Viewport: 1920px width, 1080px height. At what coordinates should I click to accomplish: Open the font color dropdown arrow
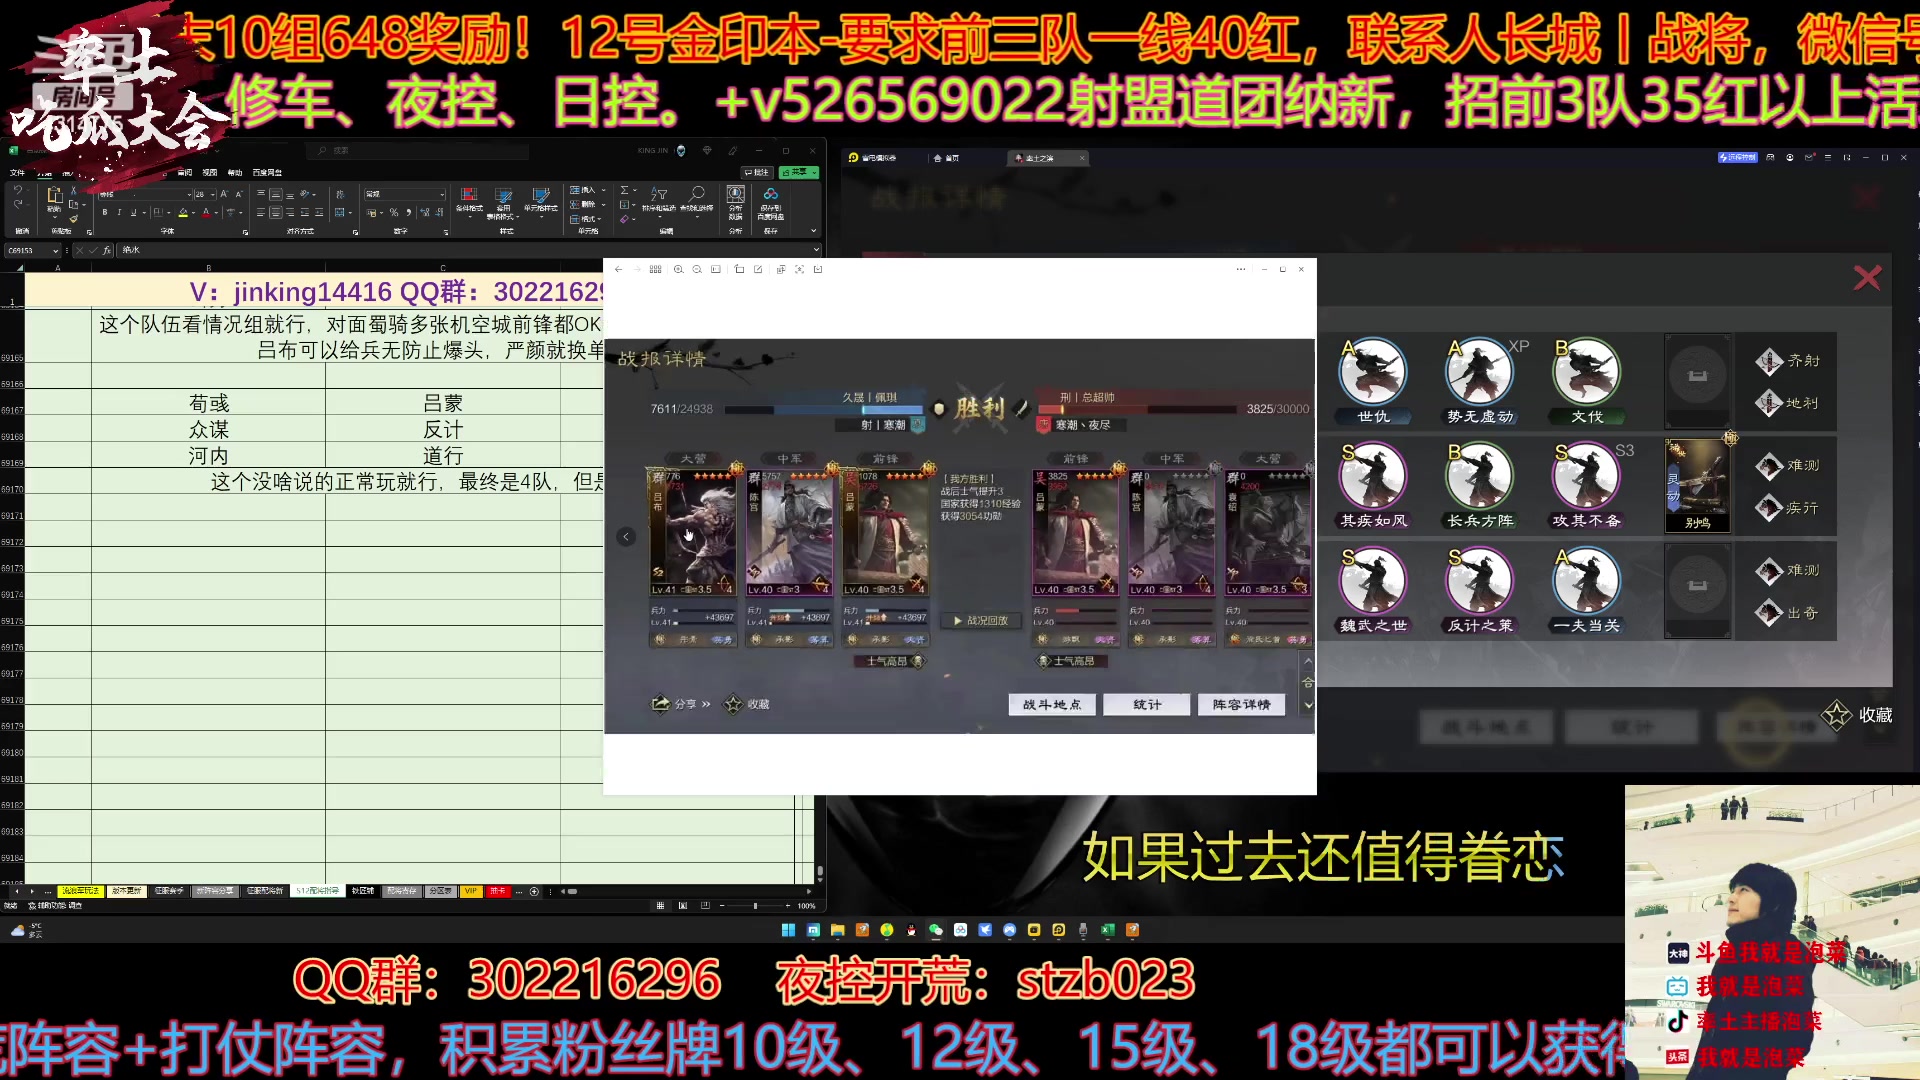tap(217, 212)
